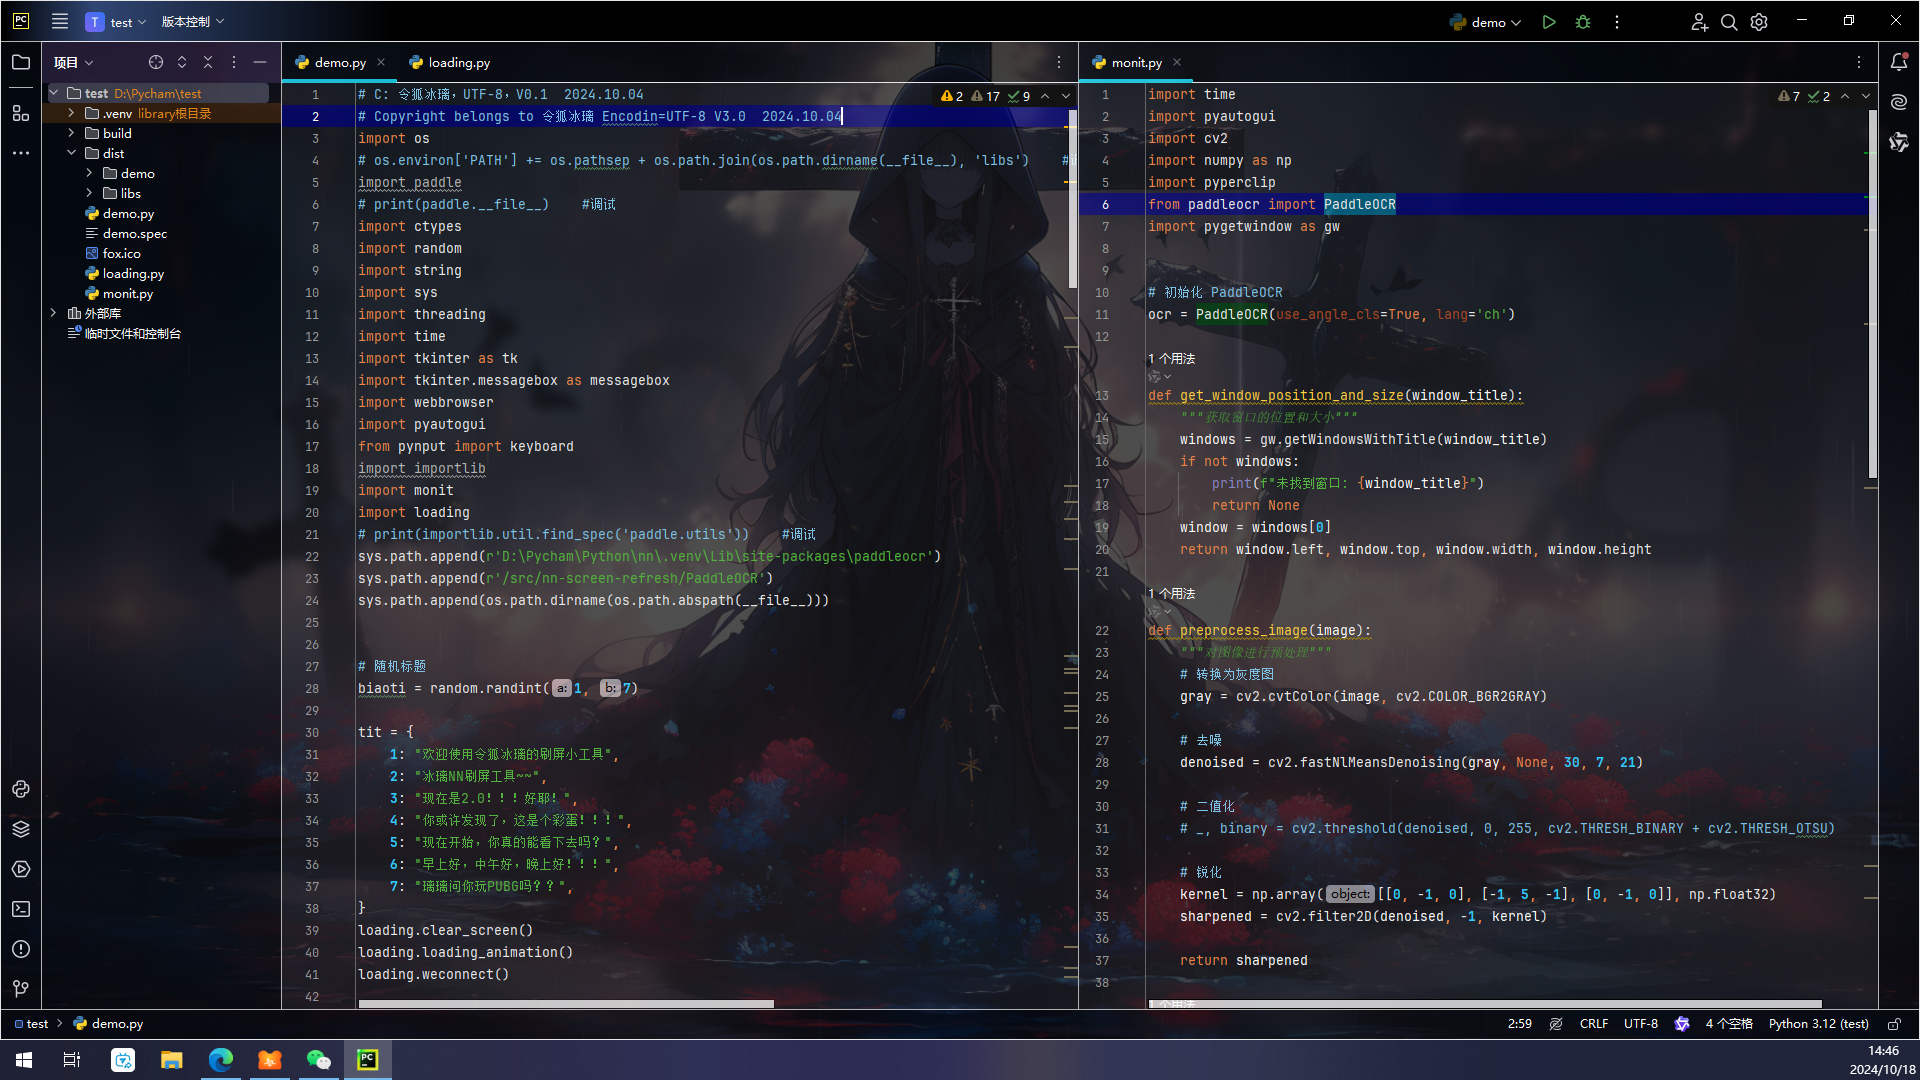This screenshot has width=1920, height=1080.
Task: Expand the 外部库 node
Action: pos(54,313)
